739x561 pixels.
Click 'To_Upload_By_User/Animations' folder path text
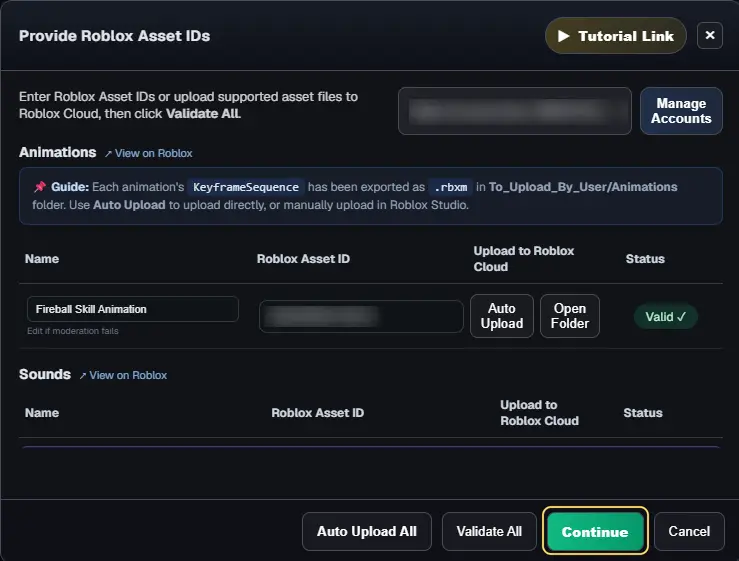[x=583, y=187]
